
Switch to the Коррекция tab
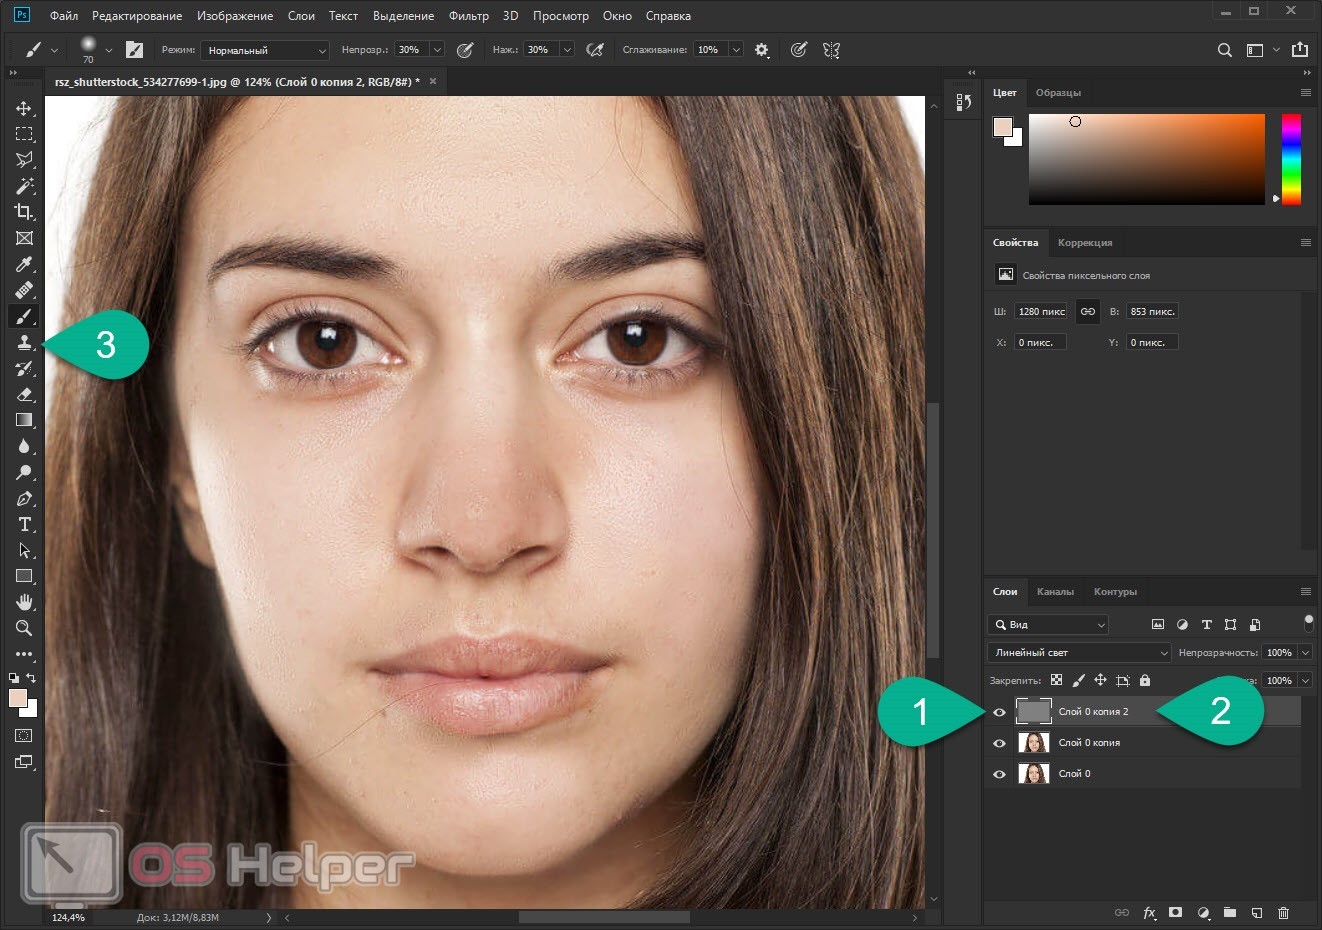click(1085, 243)
